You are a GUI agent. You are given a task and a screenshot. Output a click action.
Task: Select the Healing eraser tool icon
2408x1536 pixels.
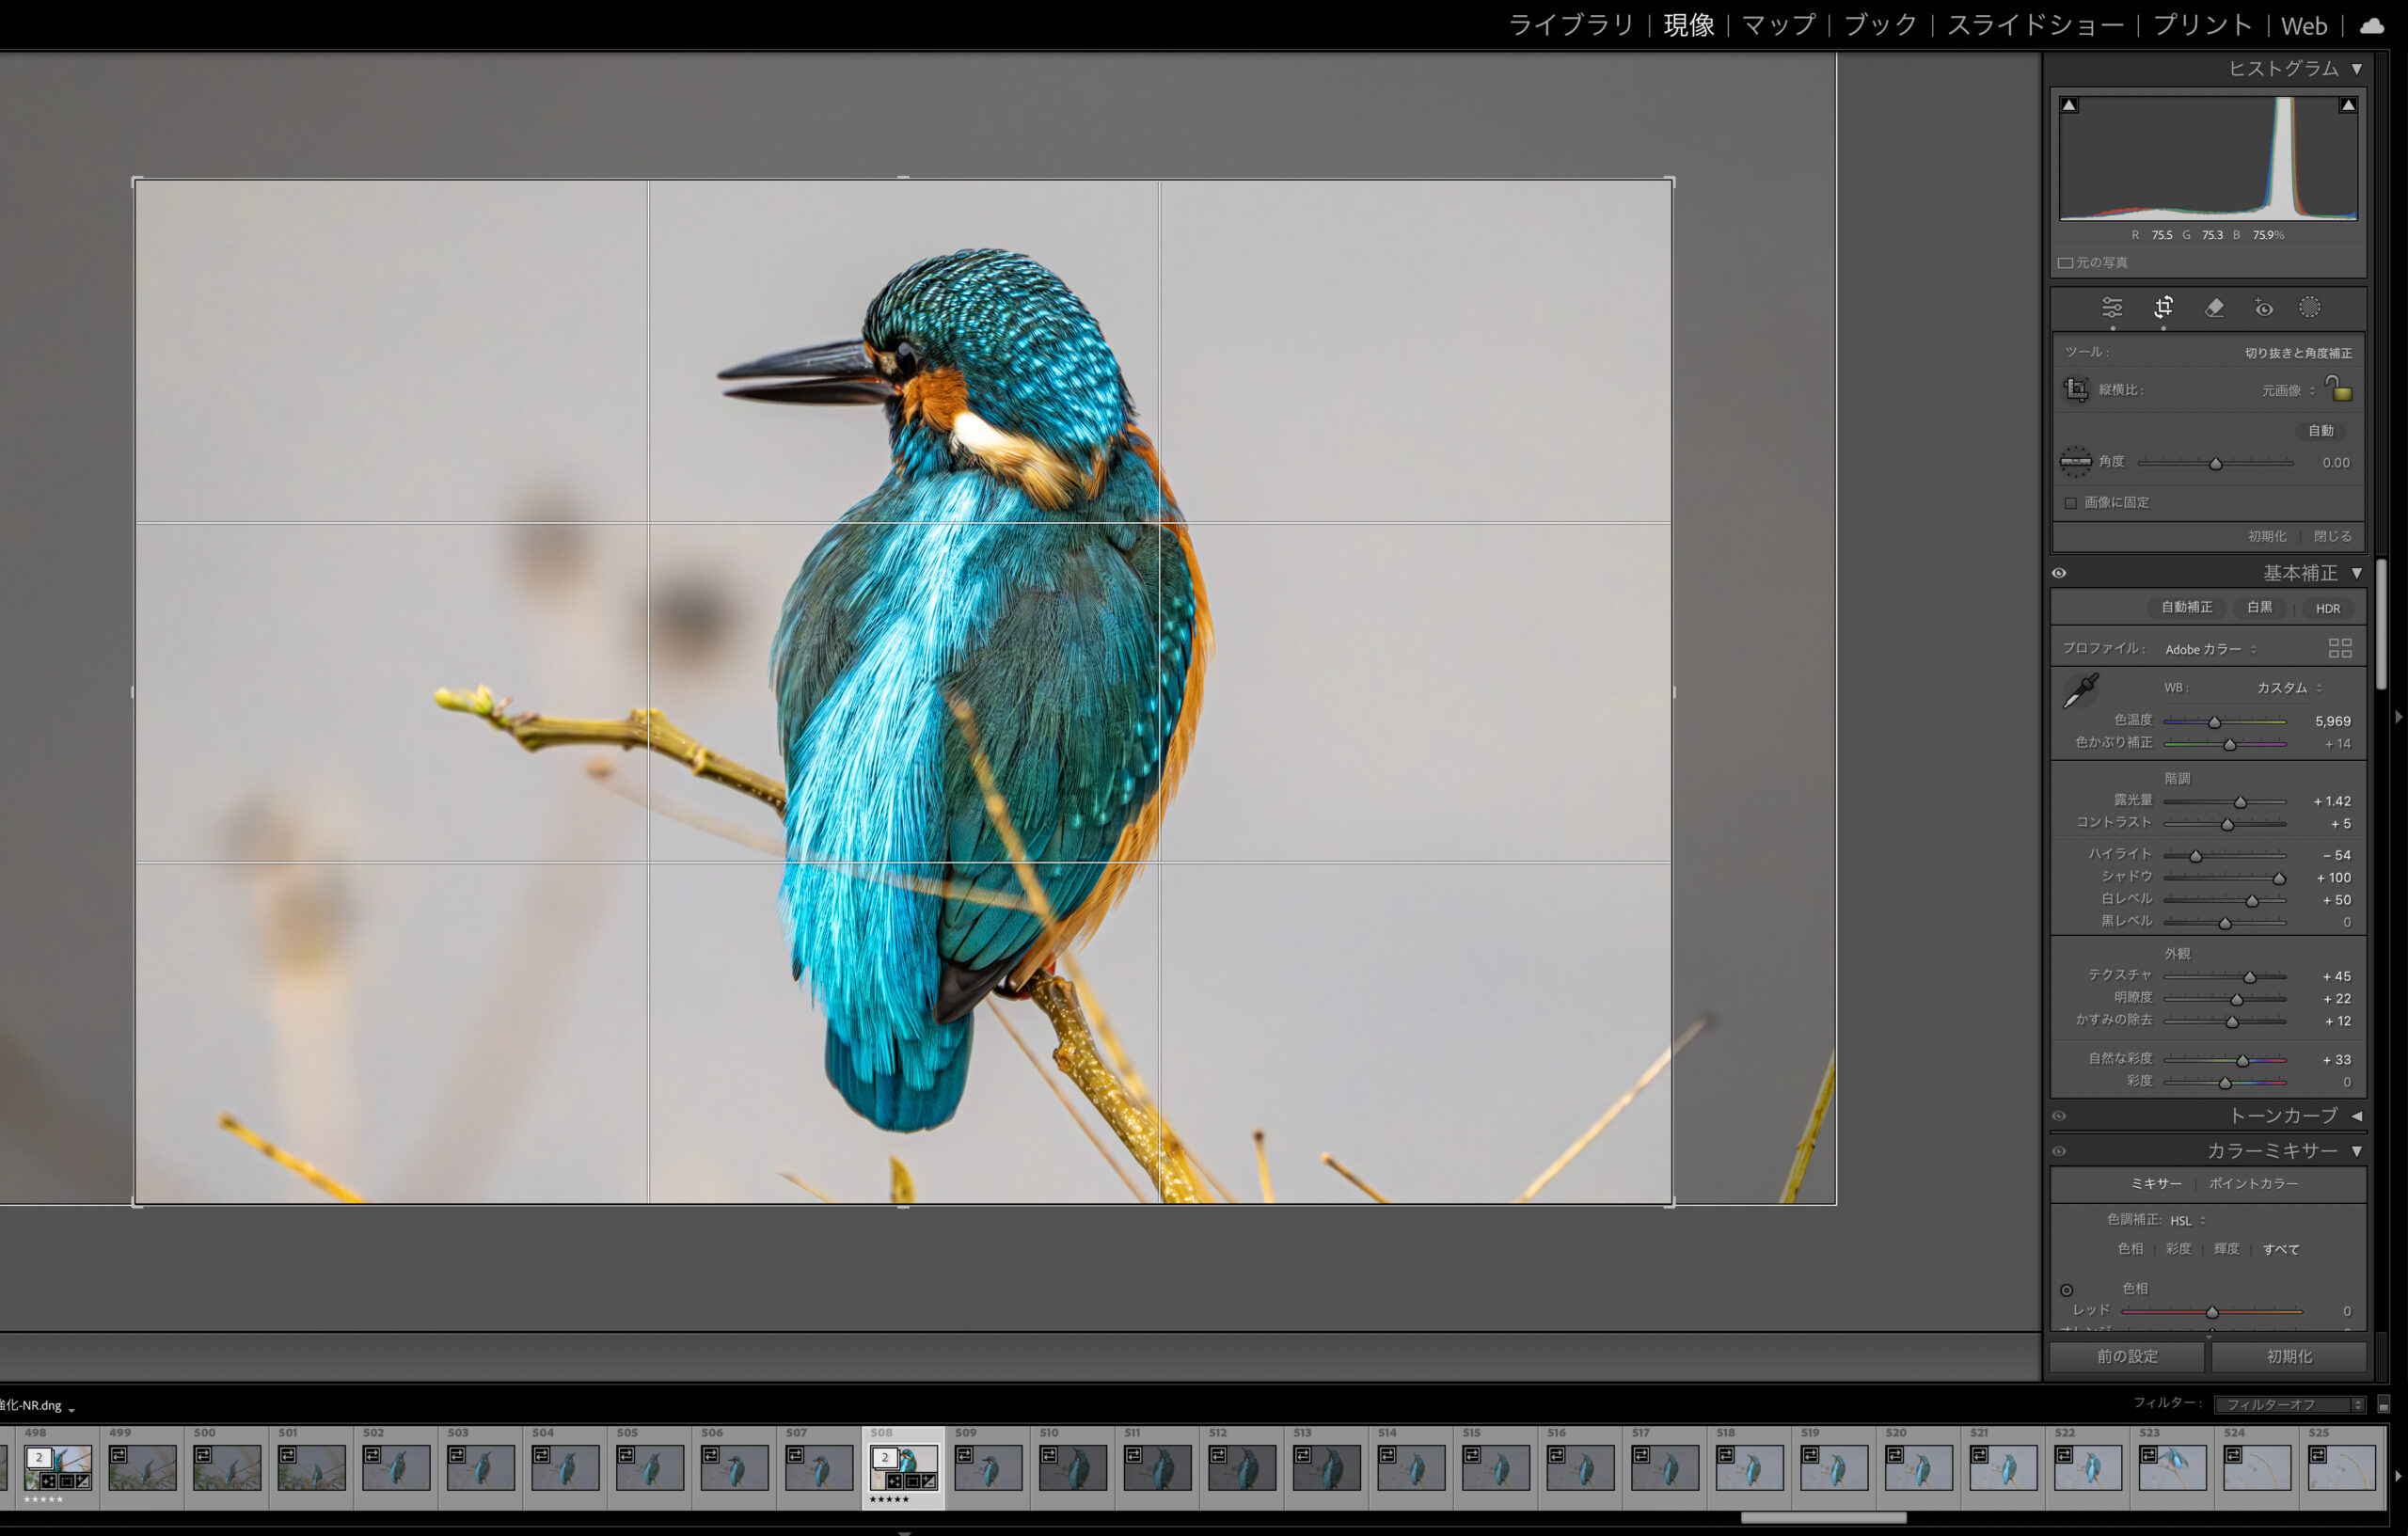(x=2214, y=308)
